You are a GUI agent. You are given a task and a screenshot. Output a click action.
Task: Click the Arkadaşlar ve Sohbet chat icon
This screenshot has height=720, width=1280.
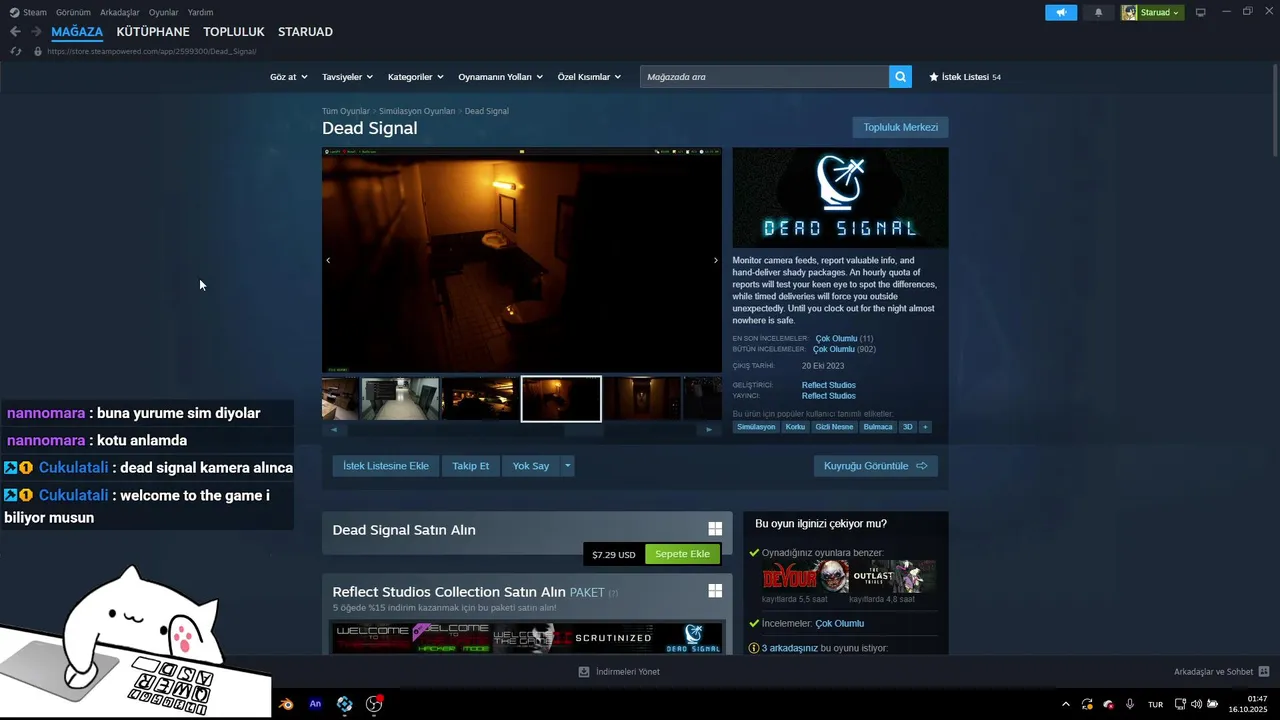[1264, 672]
